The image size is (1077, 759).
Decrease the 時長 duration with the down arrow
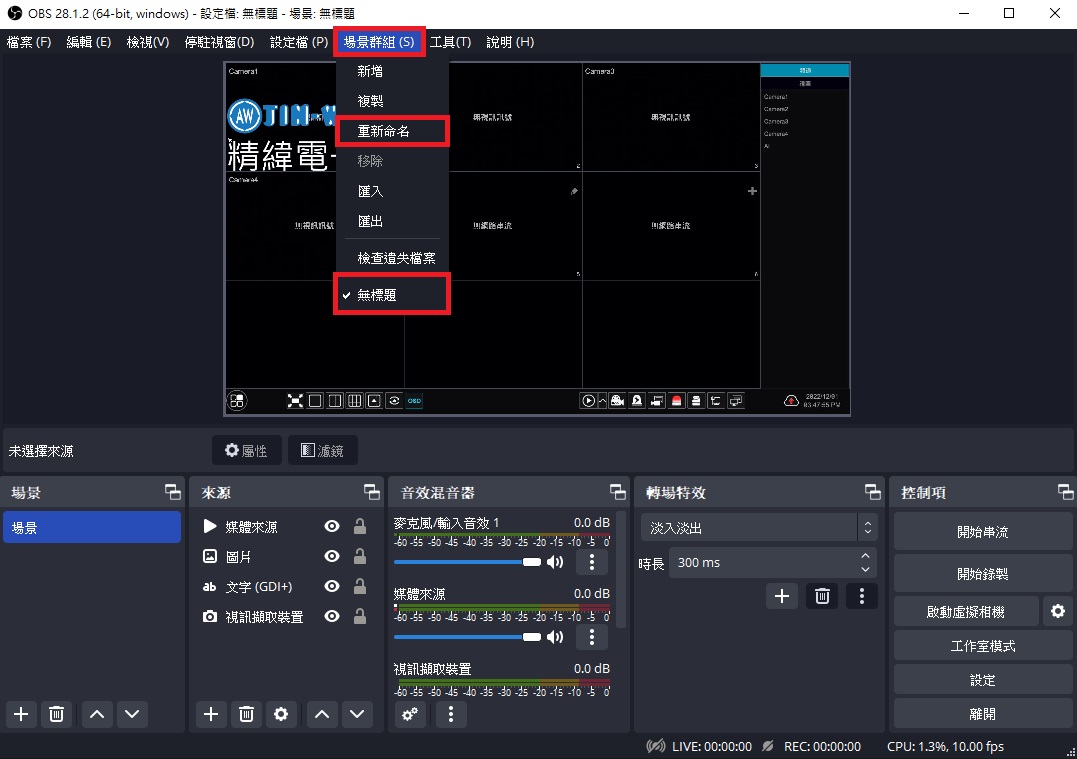tap(865, 569)
